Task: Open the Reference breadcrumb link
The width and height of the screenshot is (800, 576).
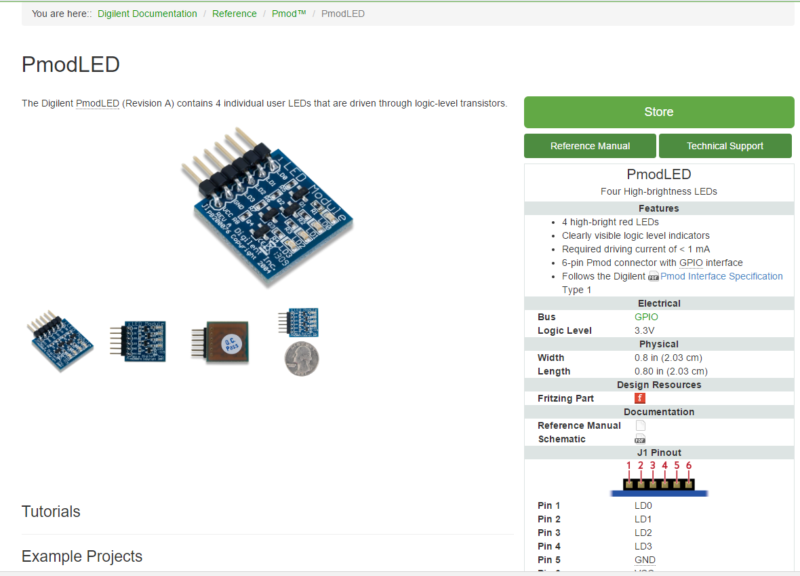Action: tap(233, 14)
